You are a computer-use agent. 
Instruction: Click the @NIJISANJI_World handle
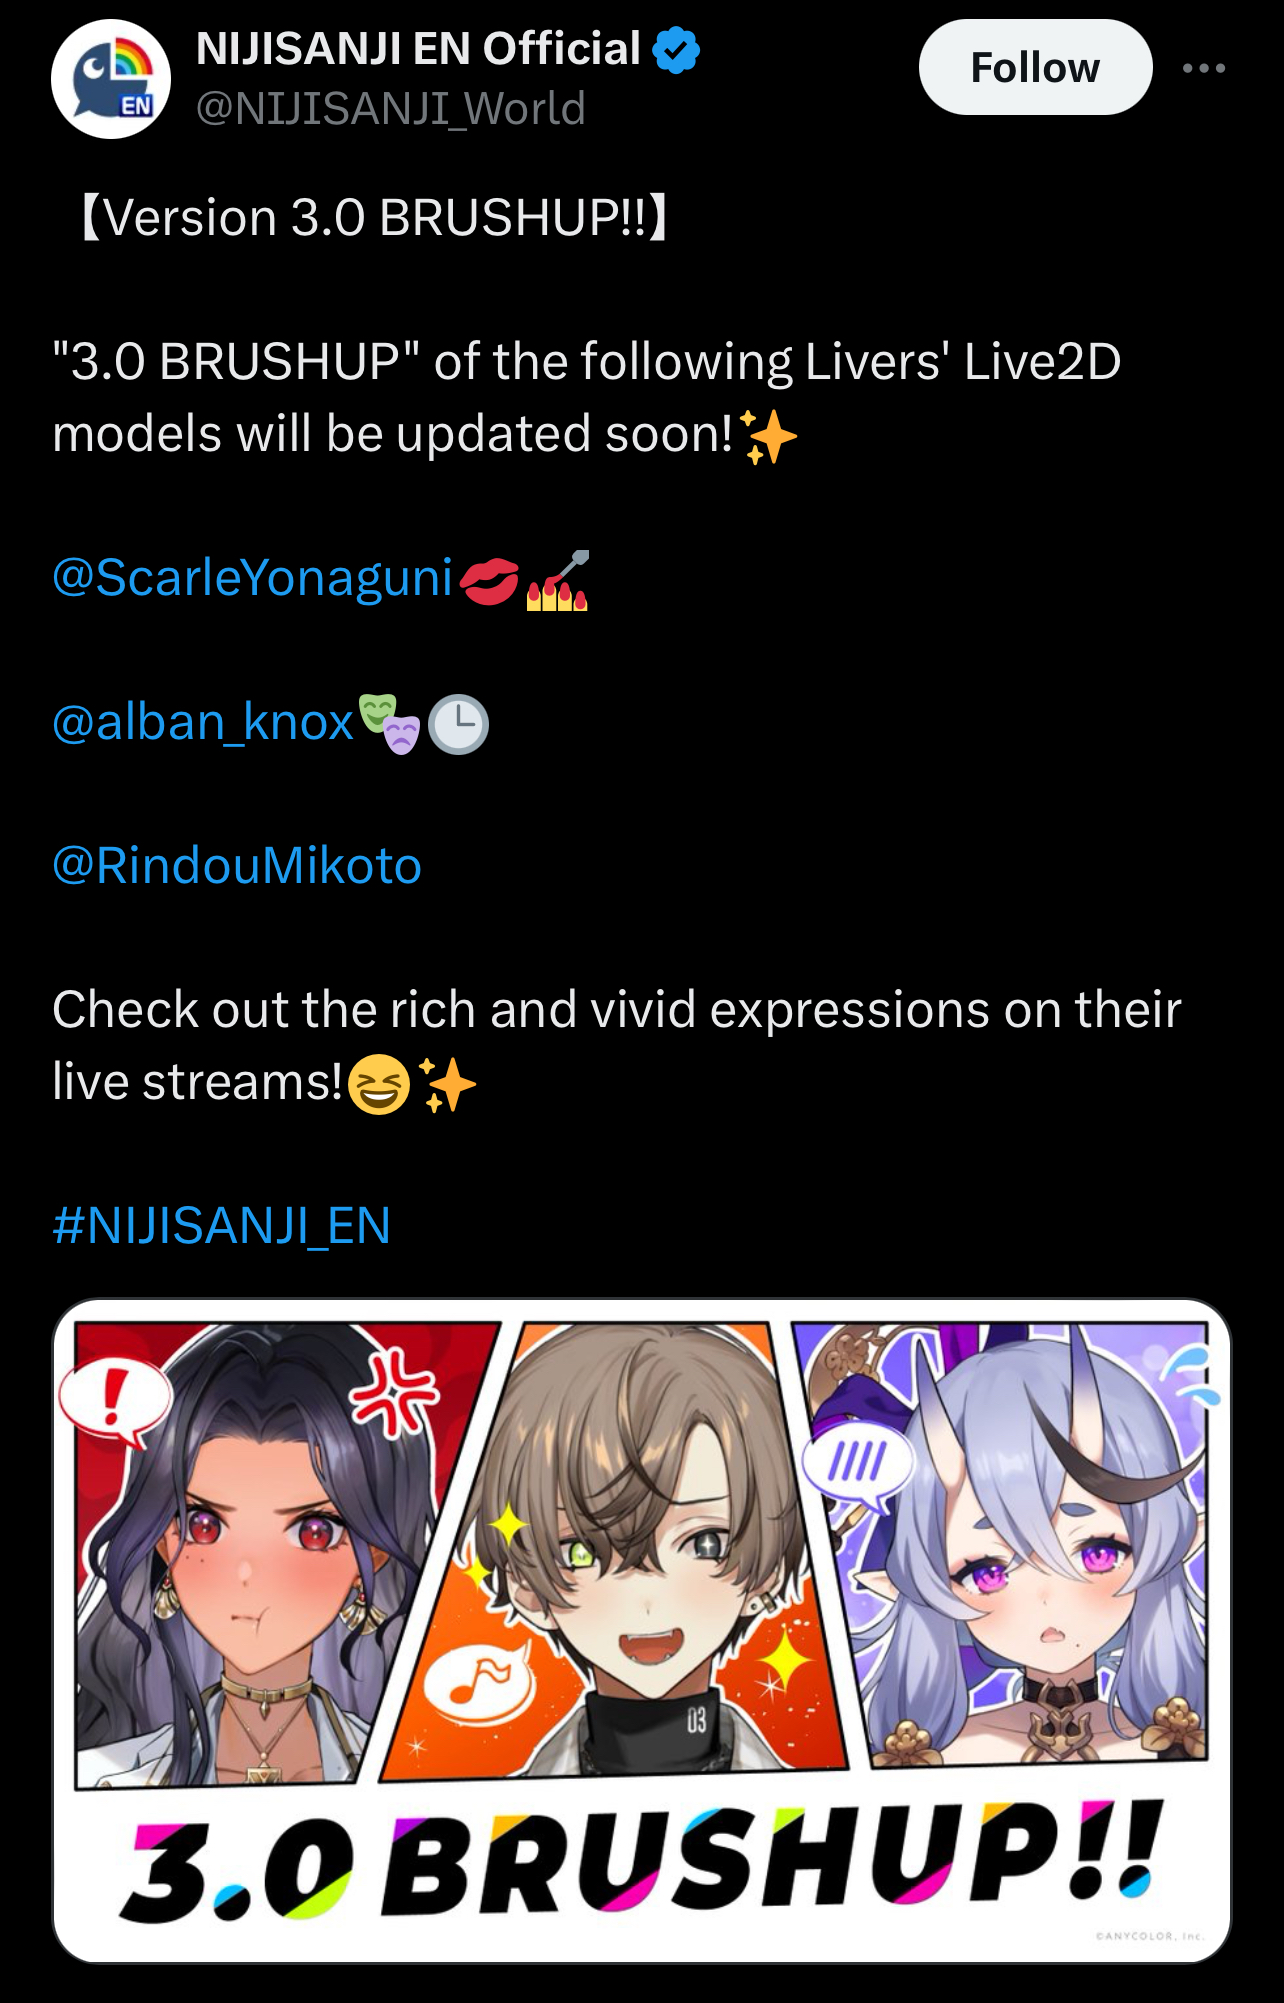(390, 108)
